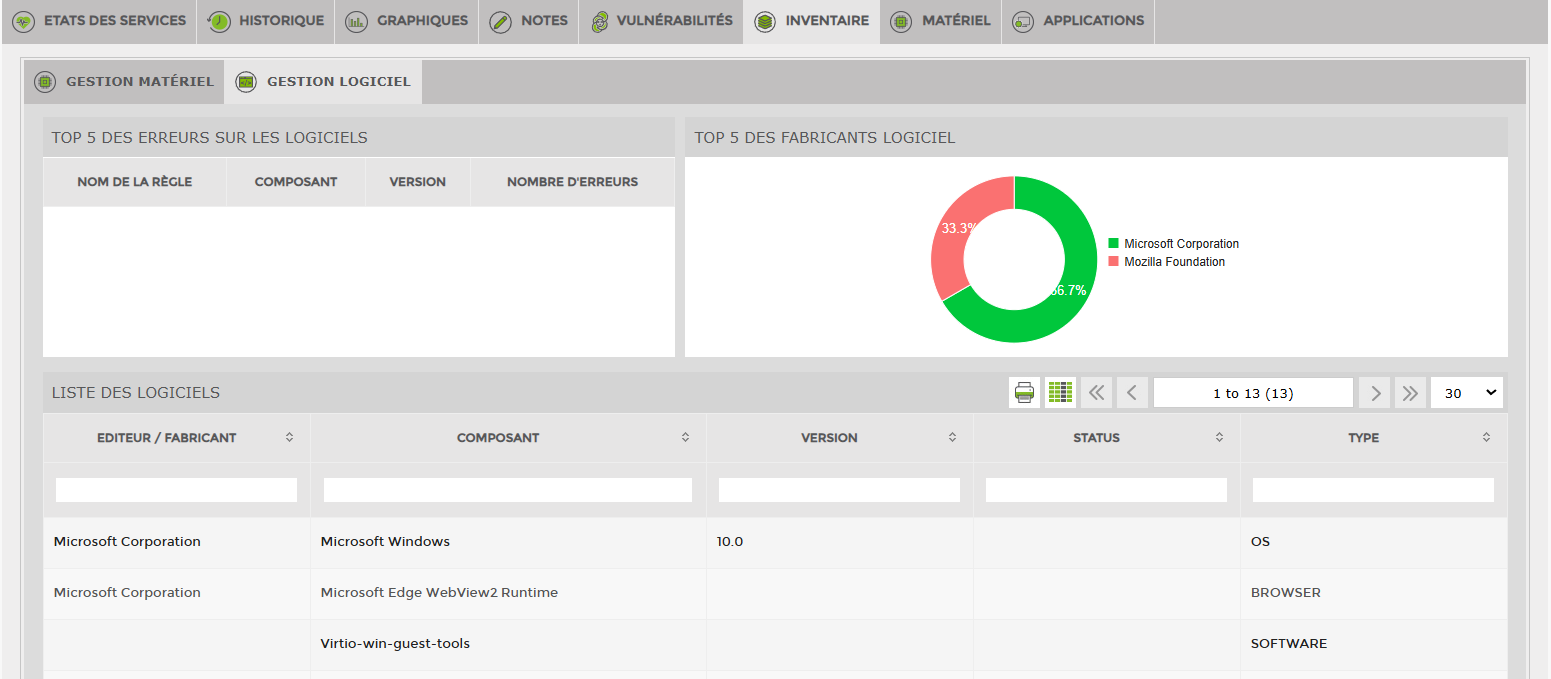Sort by Version column arrows
This screenshot has height=679, width=1551.
point(952,438)
